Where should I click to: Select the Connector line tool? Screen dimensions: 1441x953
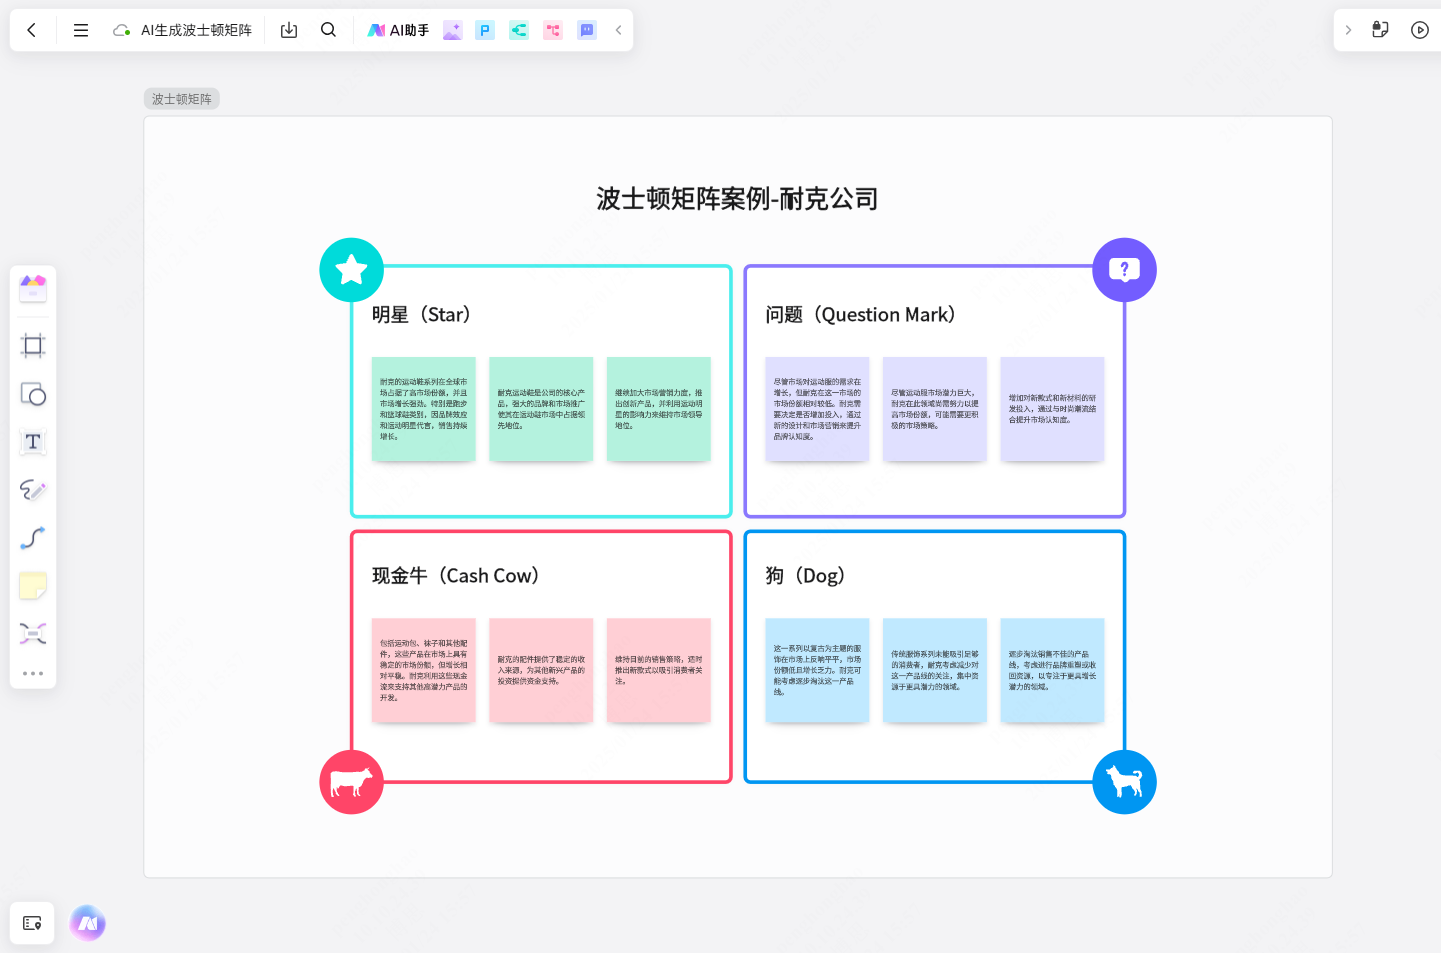coord(33,538)
